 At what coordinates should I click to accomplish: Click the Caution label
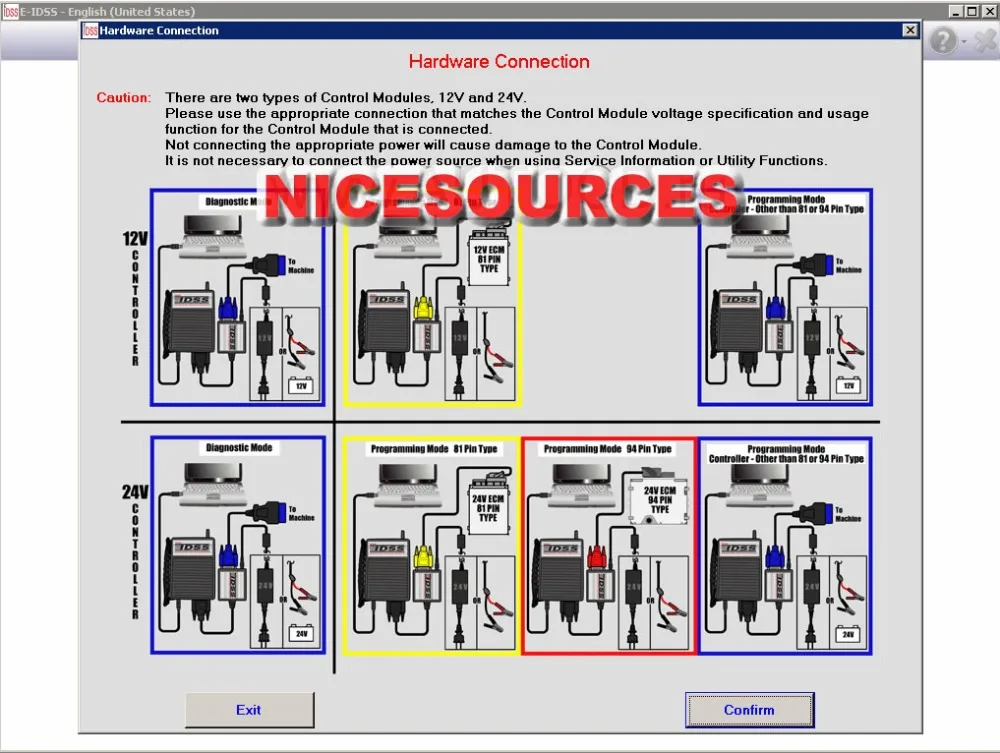pyautogui.click(x=124, y=98)
